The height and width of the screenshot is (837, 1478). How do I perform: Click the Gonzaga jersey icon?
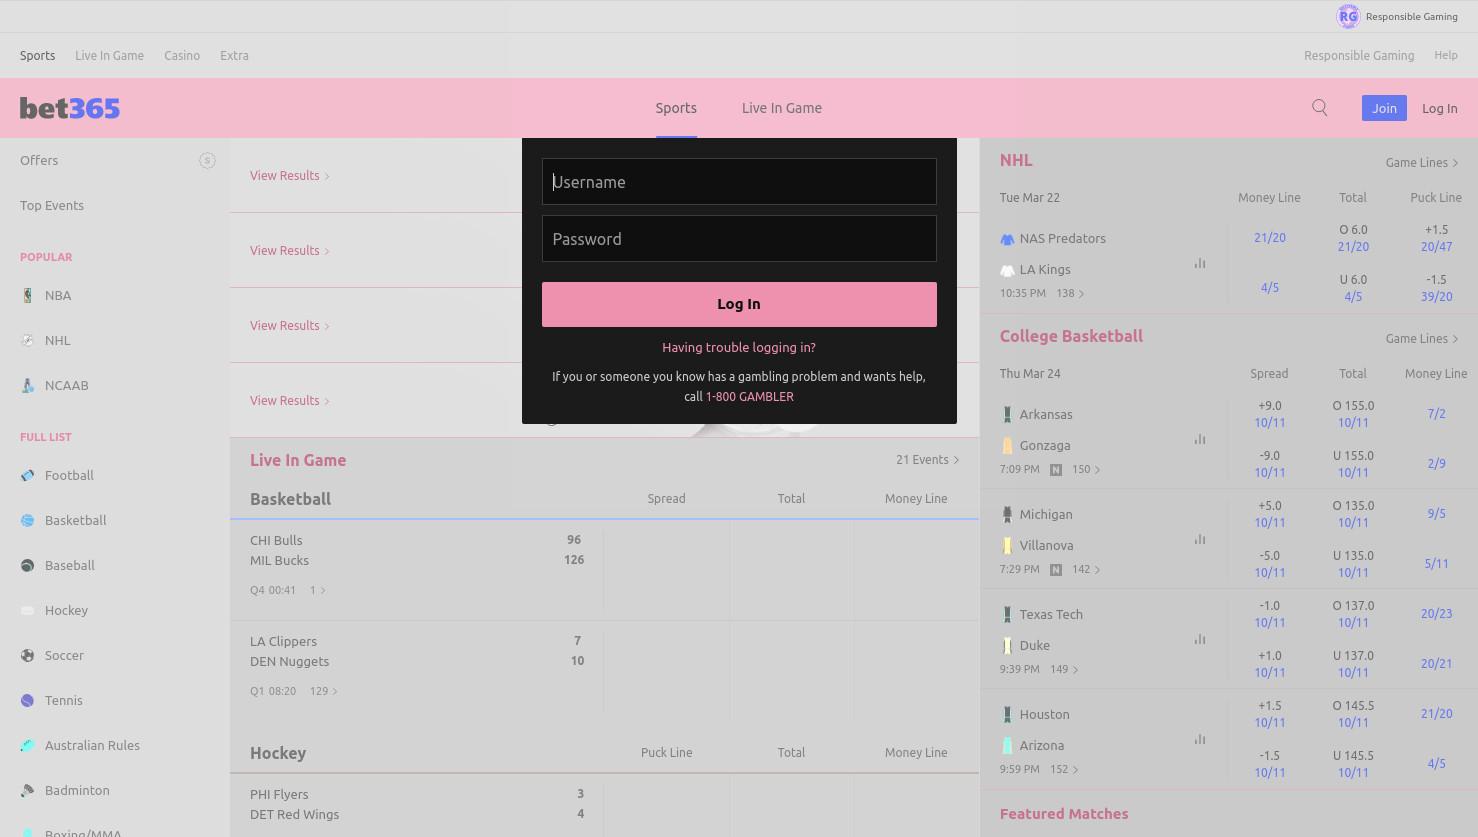click(x=1007, y=446)
